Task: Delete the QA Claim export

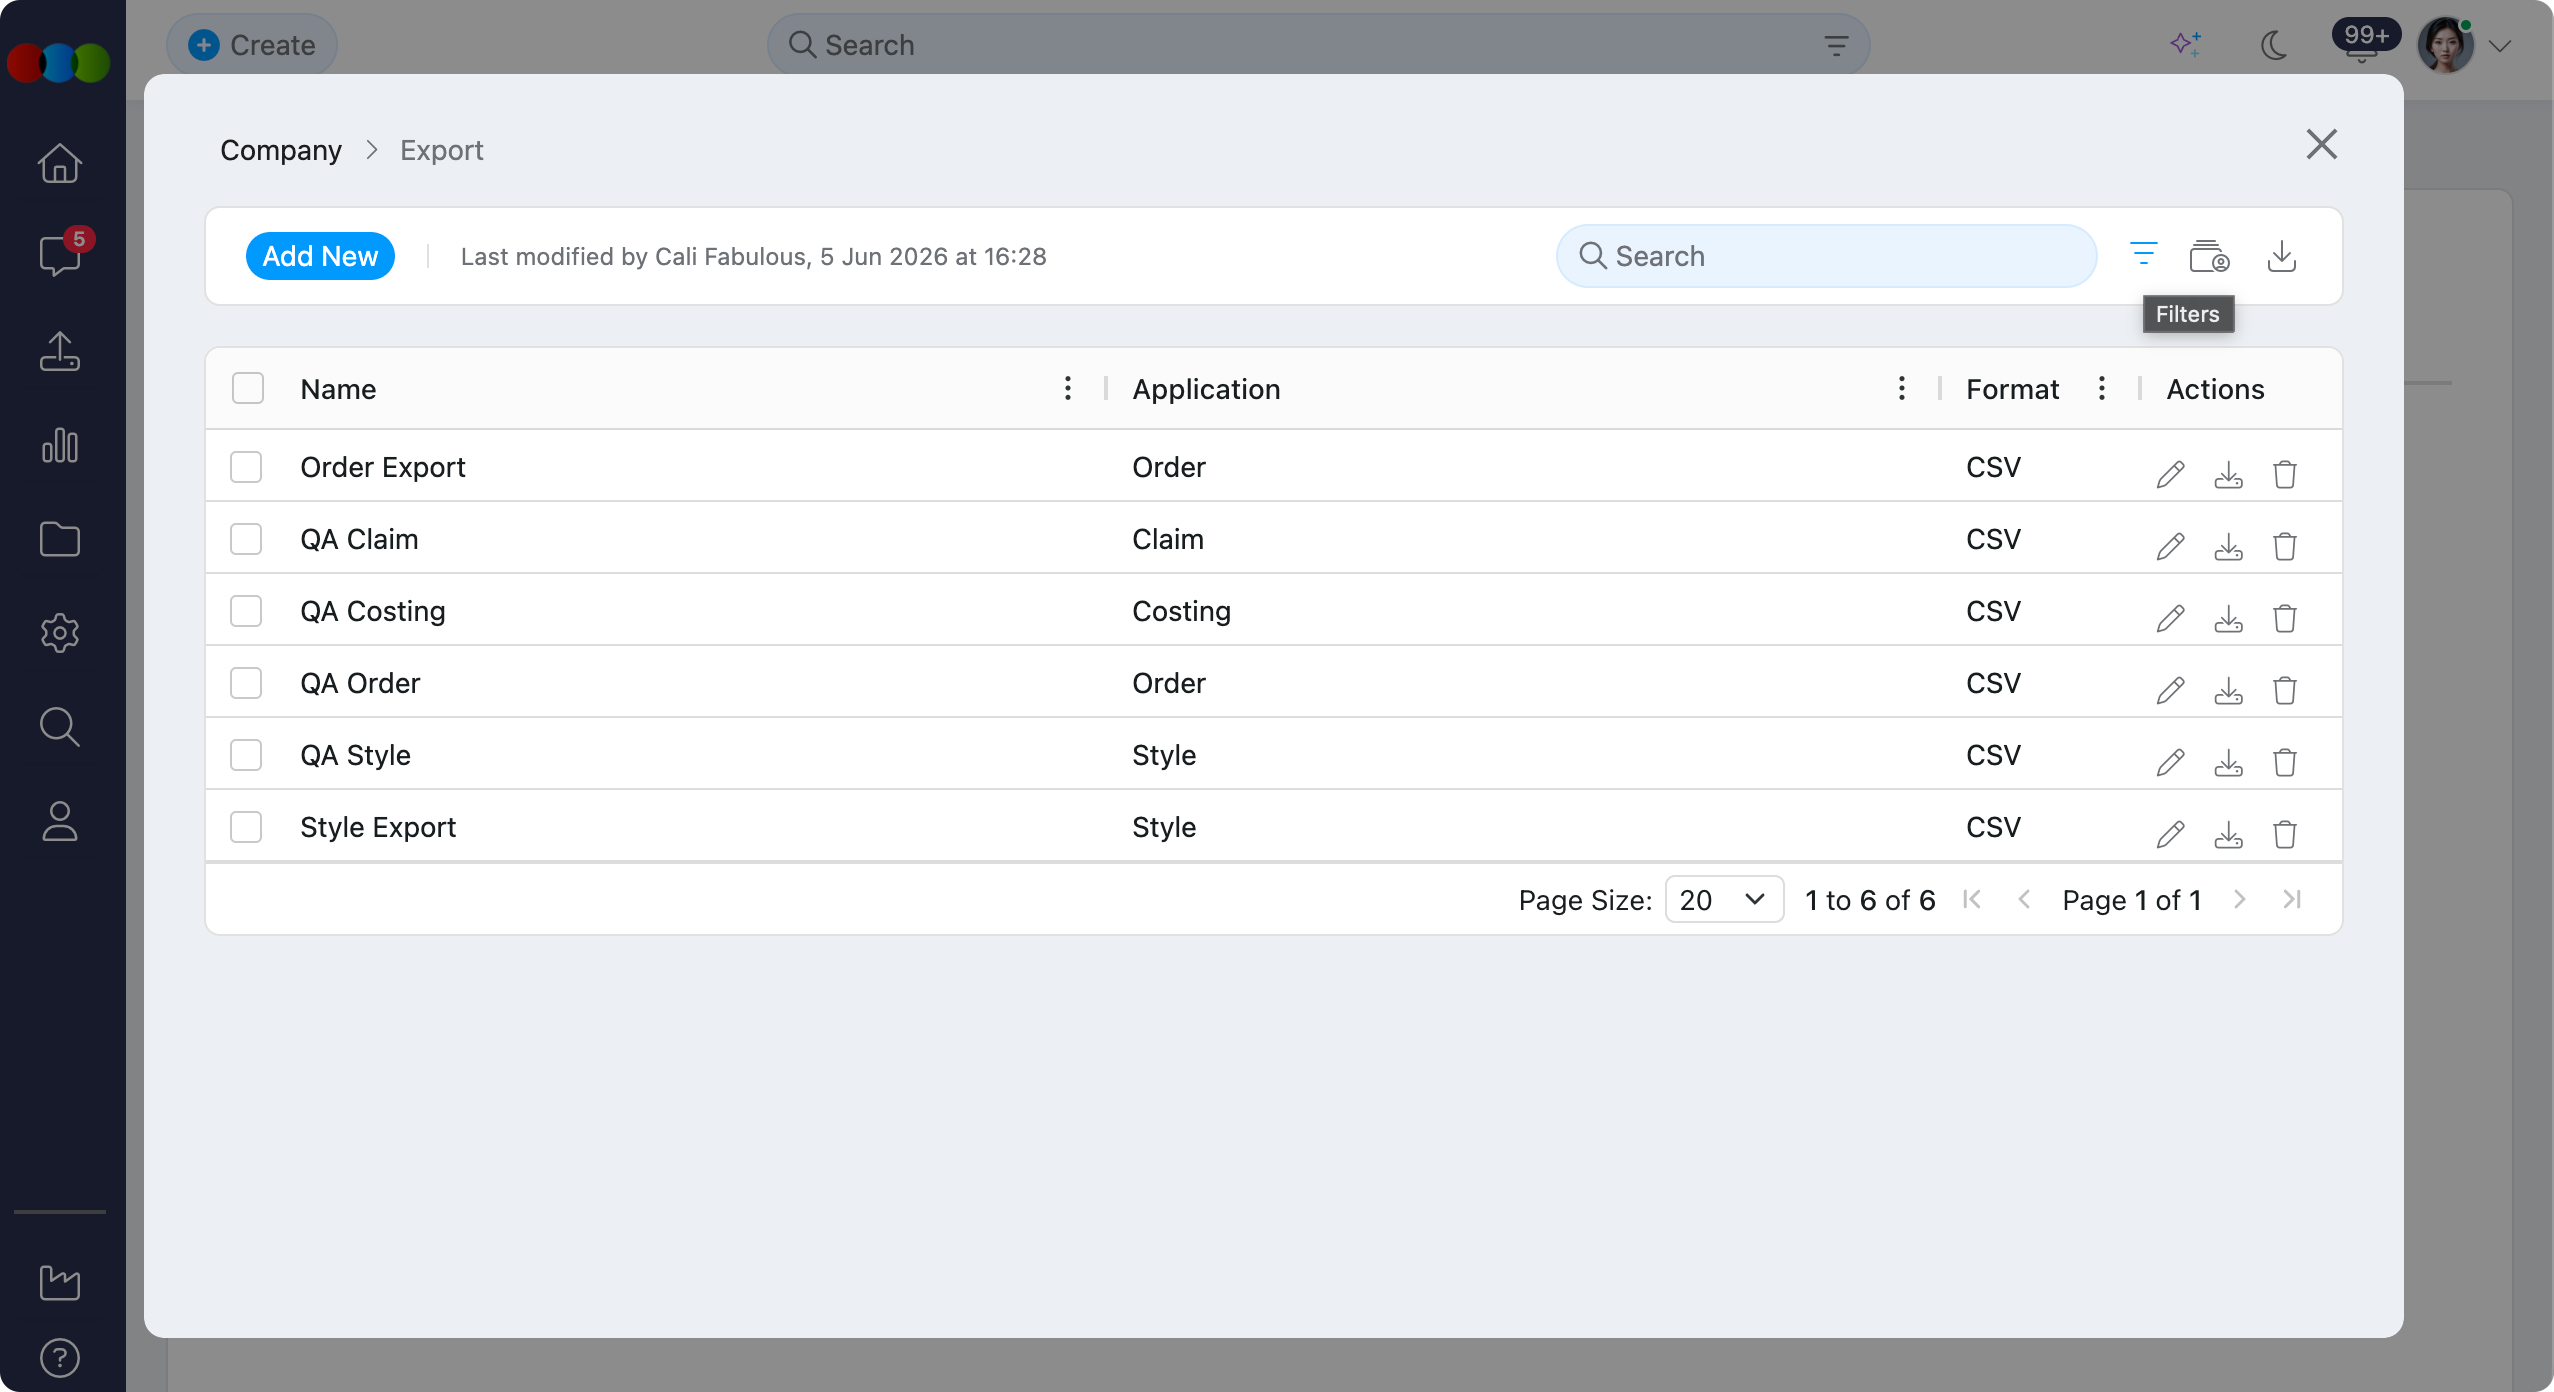Action: 2285,546
